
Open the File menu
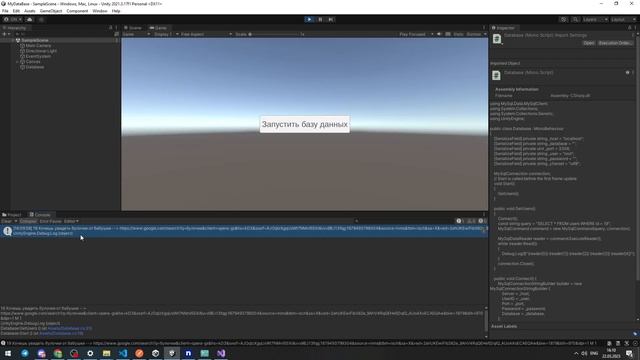click(x=5, y=11)
